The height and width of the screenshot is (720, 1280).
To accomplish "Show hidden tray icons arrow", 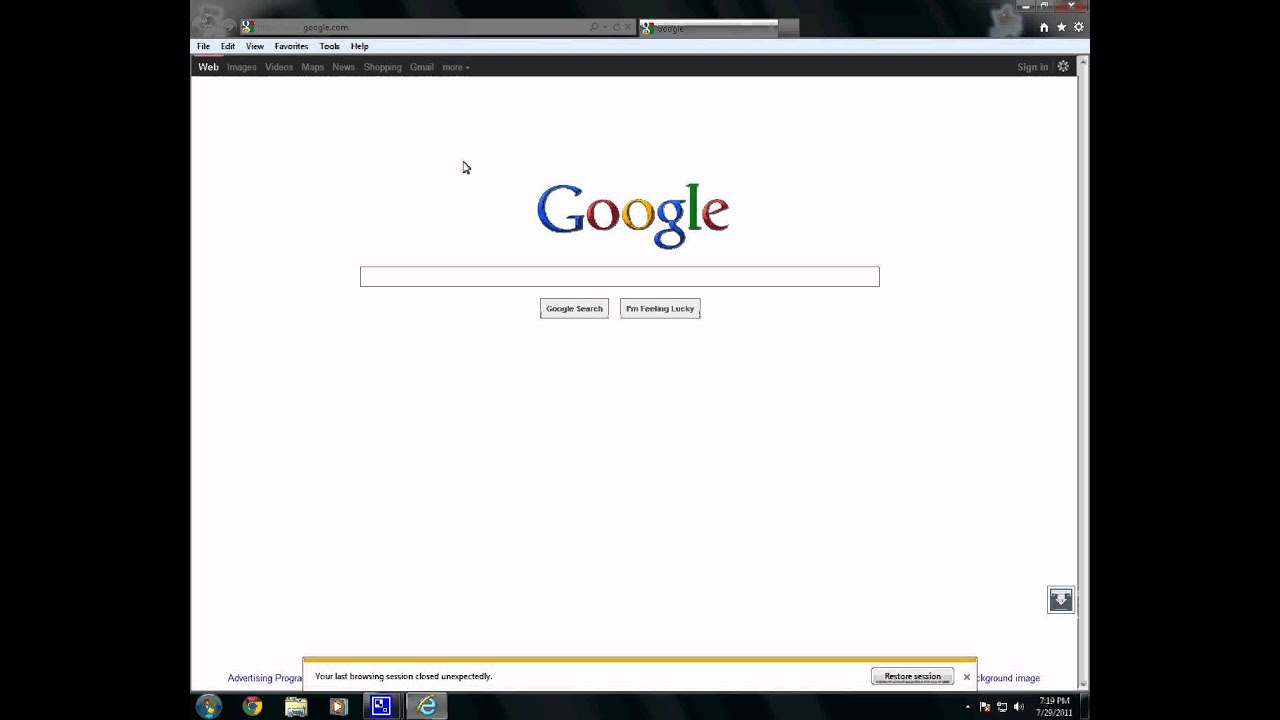I will pos(967,707).
